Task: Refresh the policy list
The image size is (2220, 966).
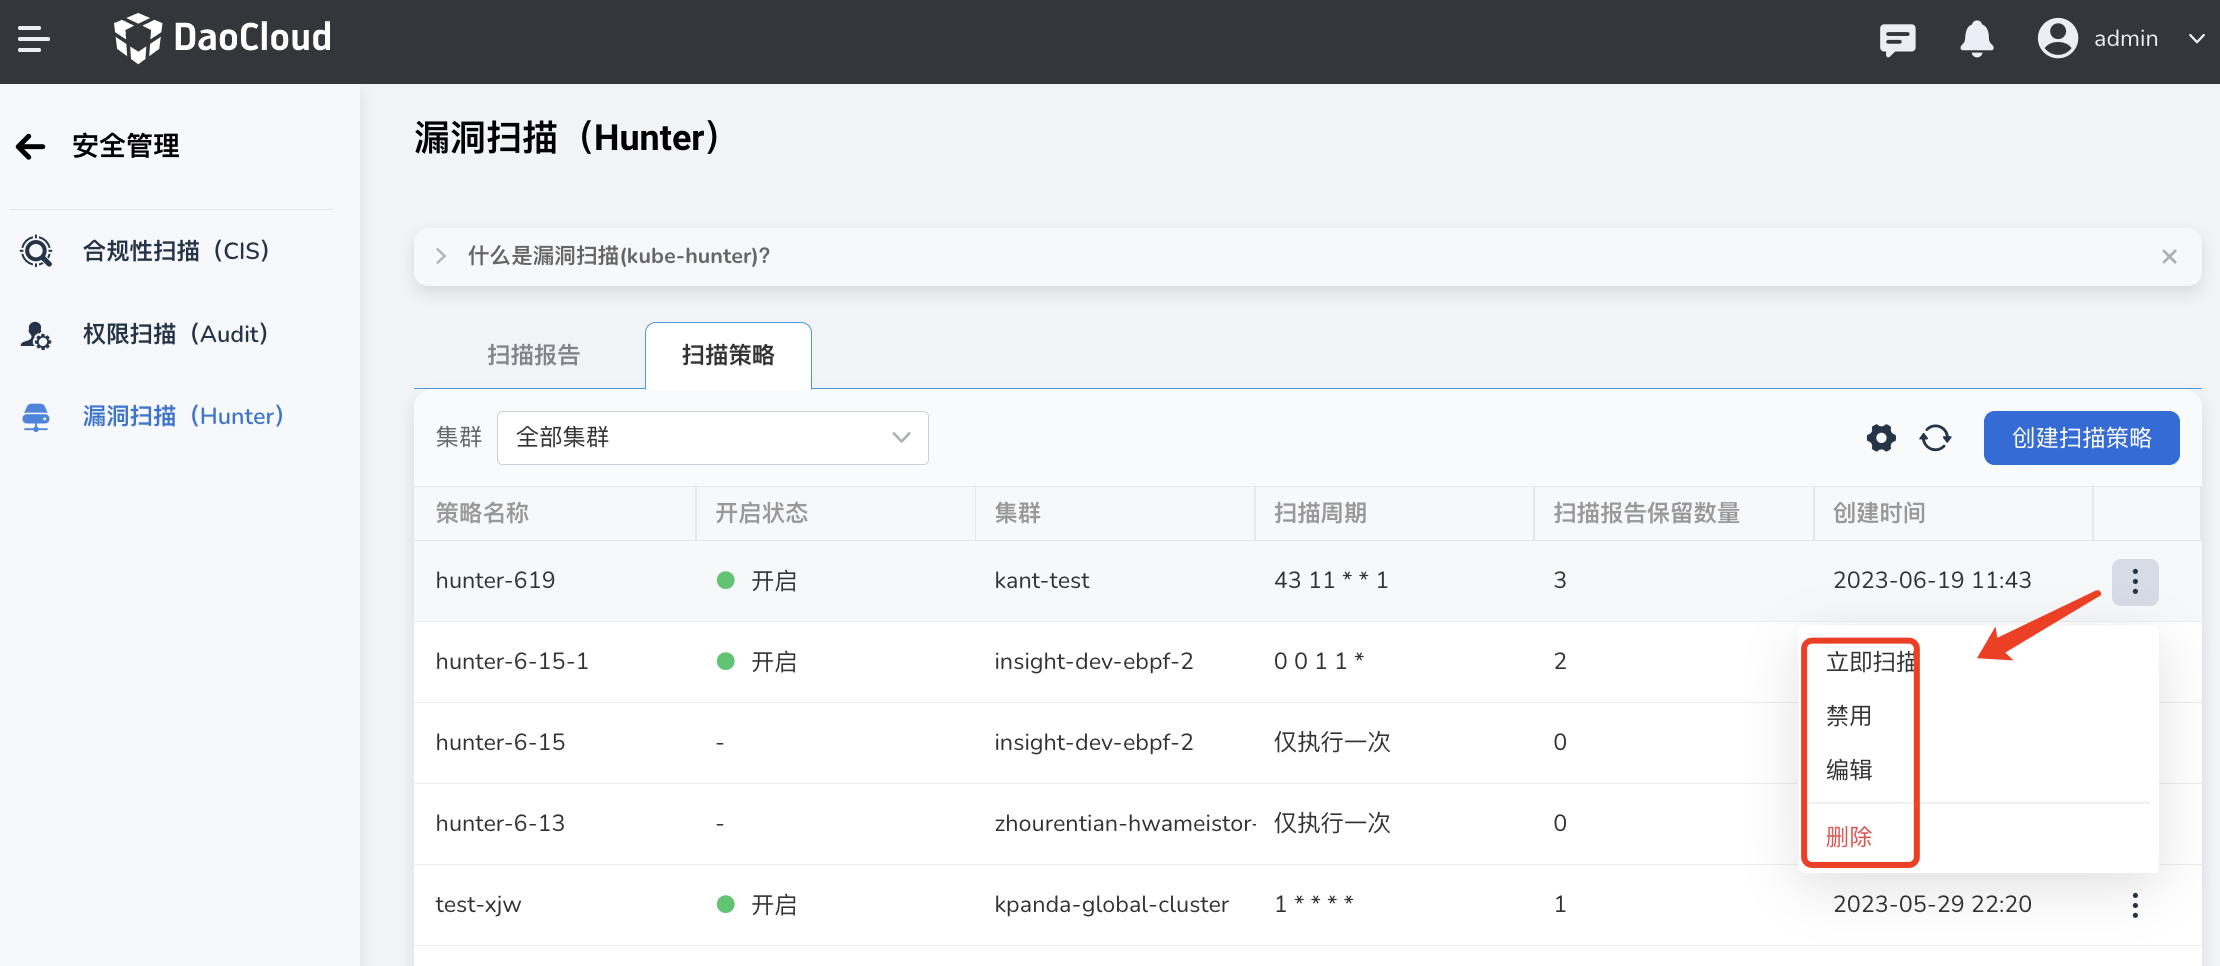Action: [1935, 438]
